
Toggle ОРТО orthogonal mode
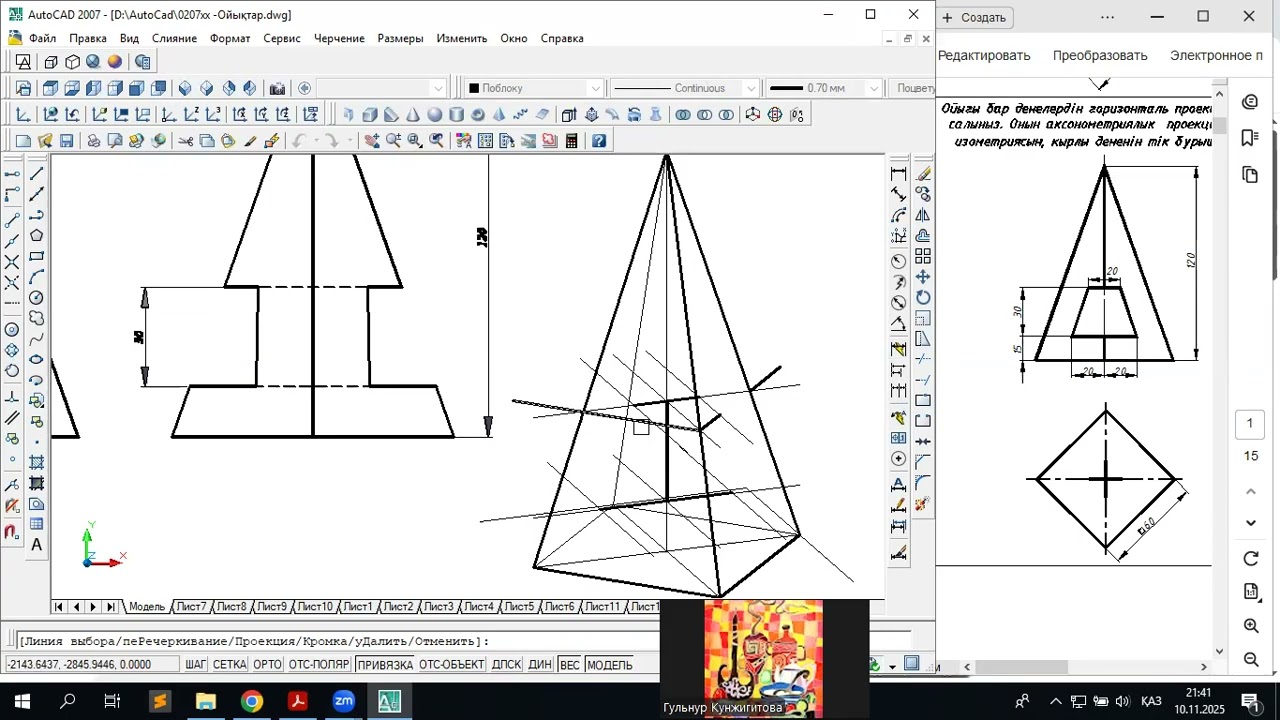coord(268,665)
